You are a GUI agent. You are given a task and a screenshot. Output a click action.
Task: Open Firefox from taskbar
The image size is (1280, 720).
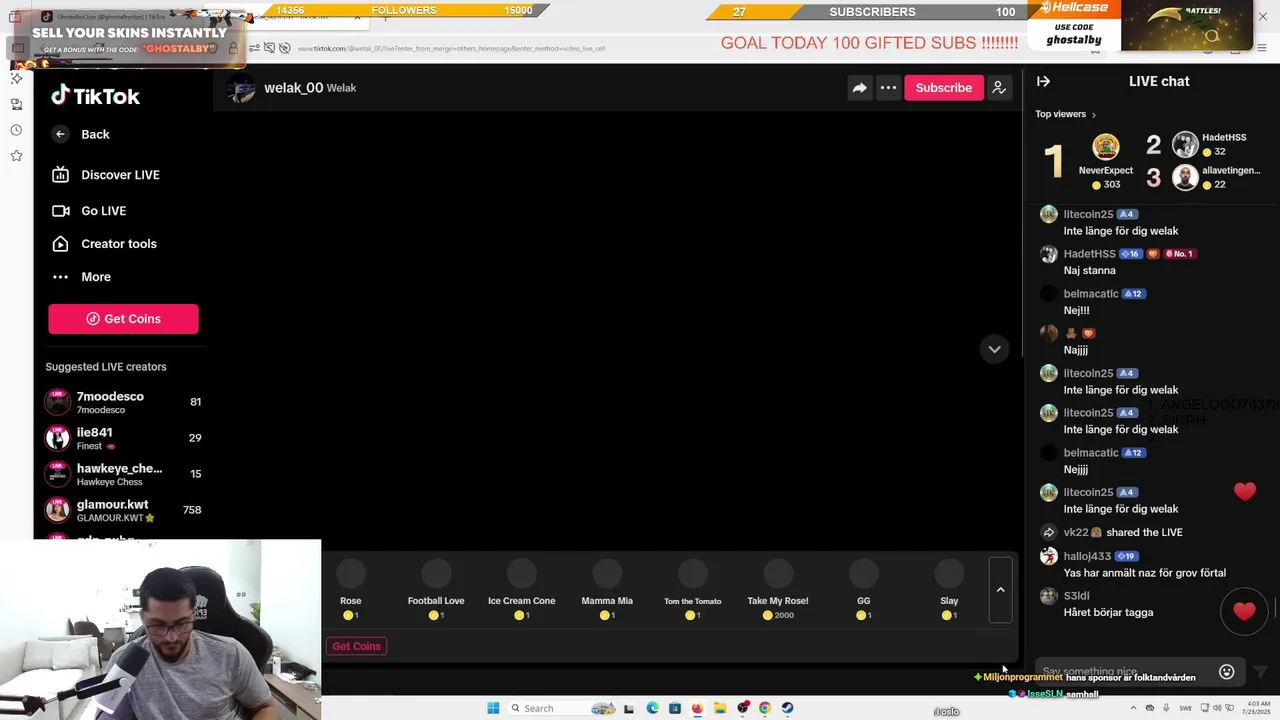[697, 708]
